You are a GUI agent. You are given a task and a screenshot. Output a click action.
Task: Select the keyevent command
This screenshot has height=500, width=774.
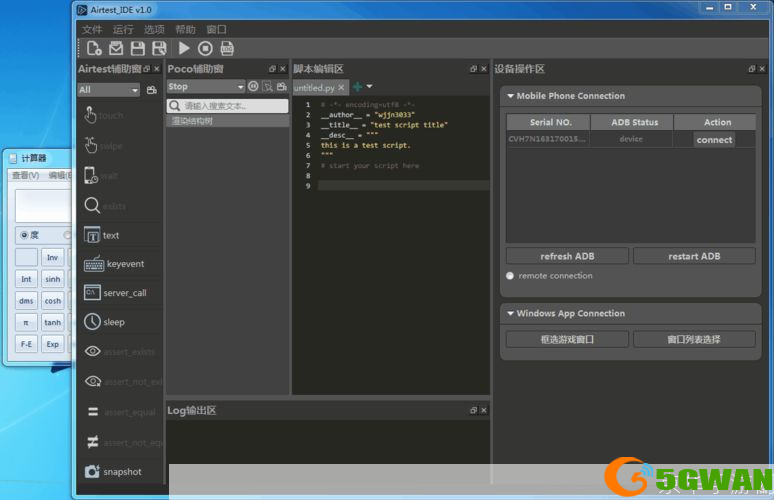coord(114,264)
